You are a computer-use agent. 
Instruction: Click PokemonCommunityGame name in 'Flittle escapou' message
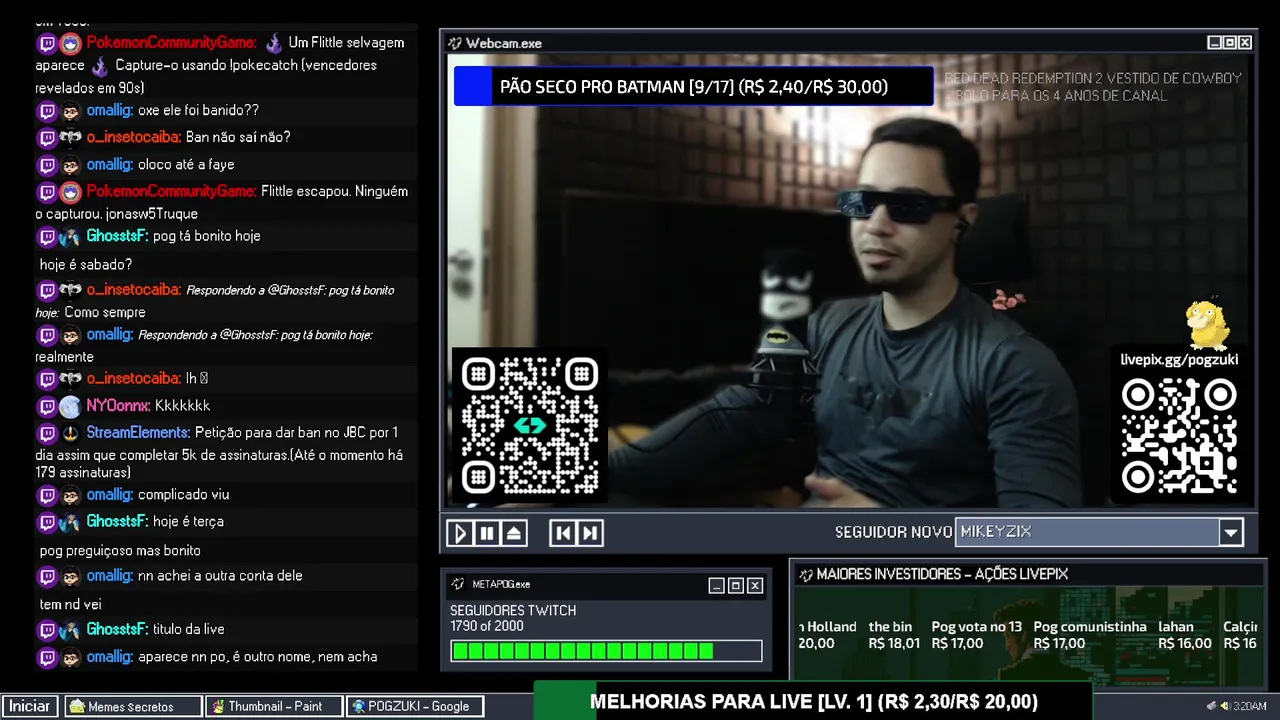click(x=171, y=191)
